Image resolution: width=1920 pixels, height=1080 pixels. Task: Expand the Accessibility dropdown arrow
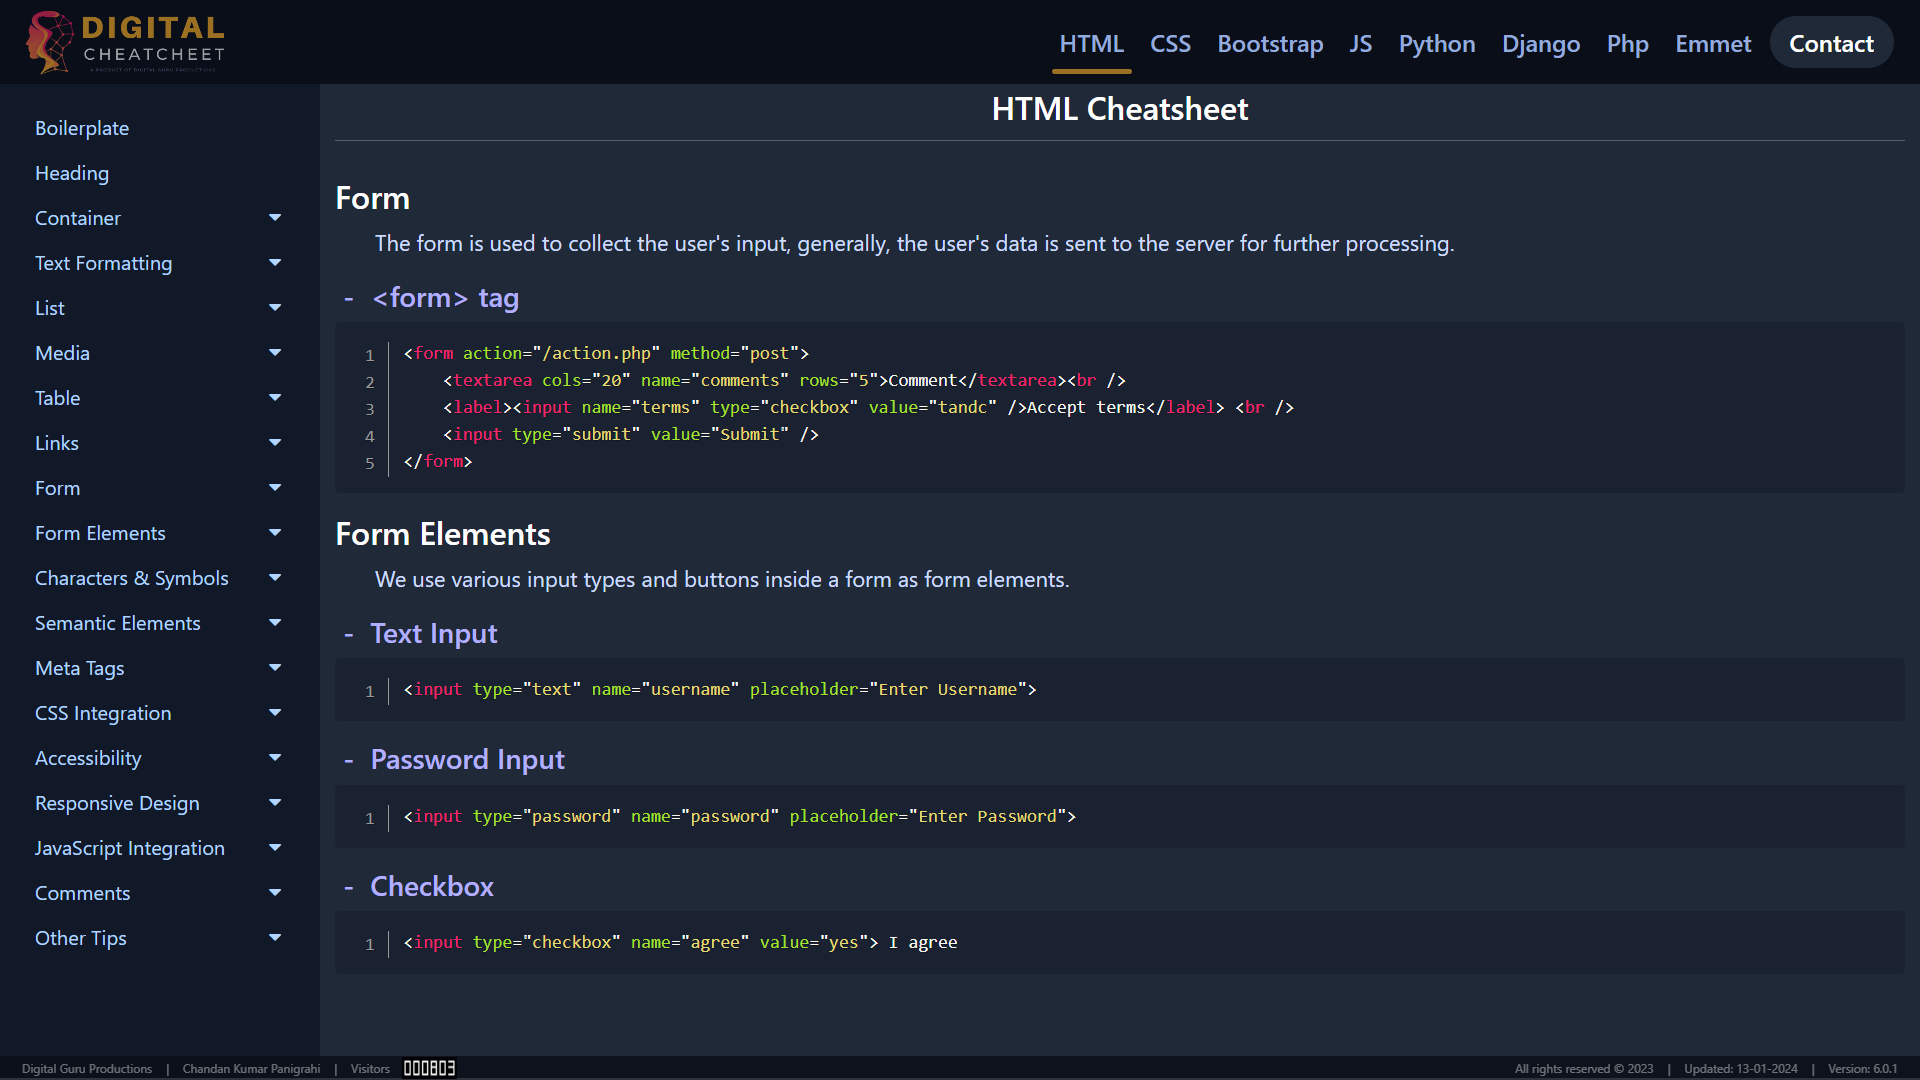(275, 758)
